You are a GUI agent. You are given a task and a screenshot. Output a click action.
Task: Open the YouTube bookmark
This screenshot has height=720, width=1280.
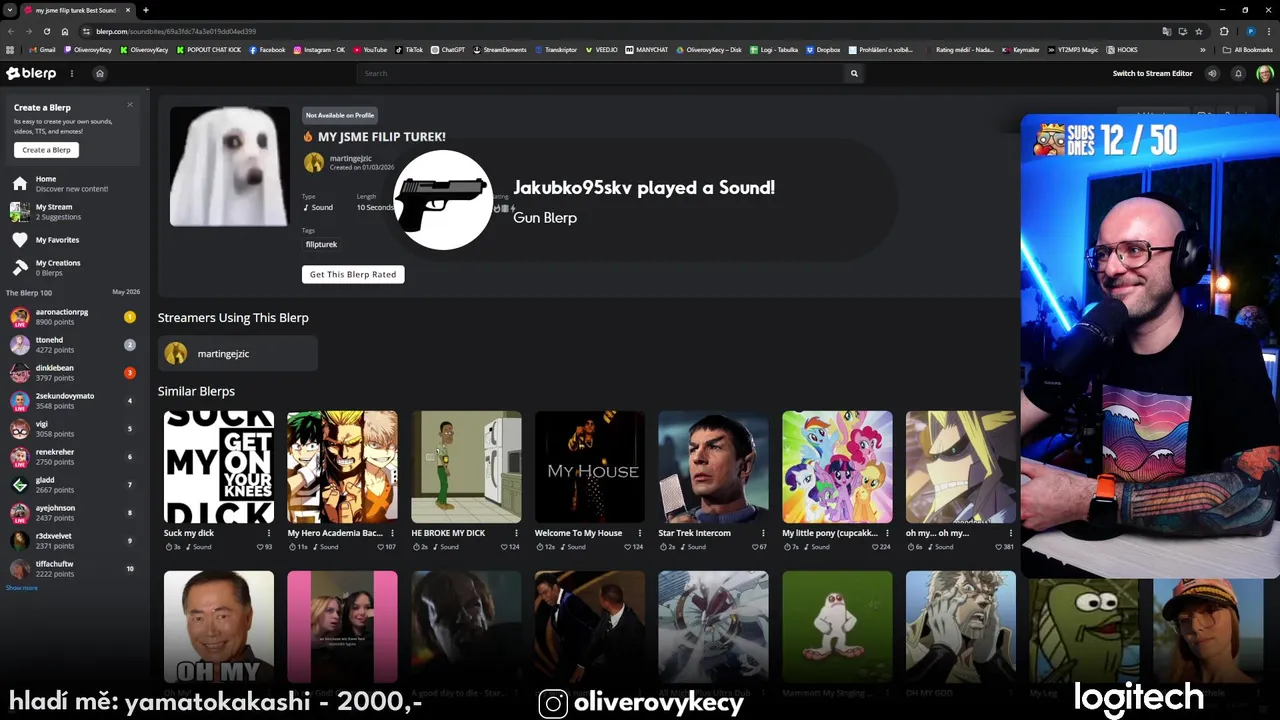click(370, 49)
